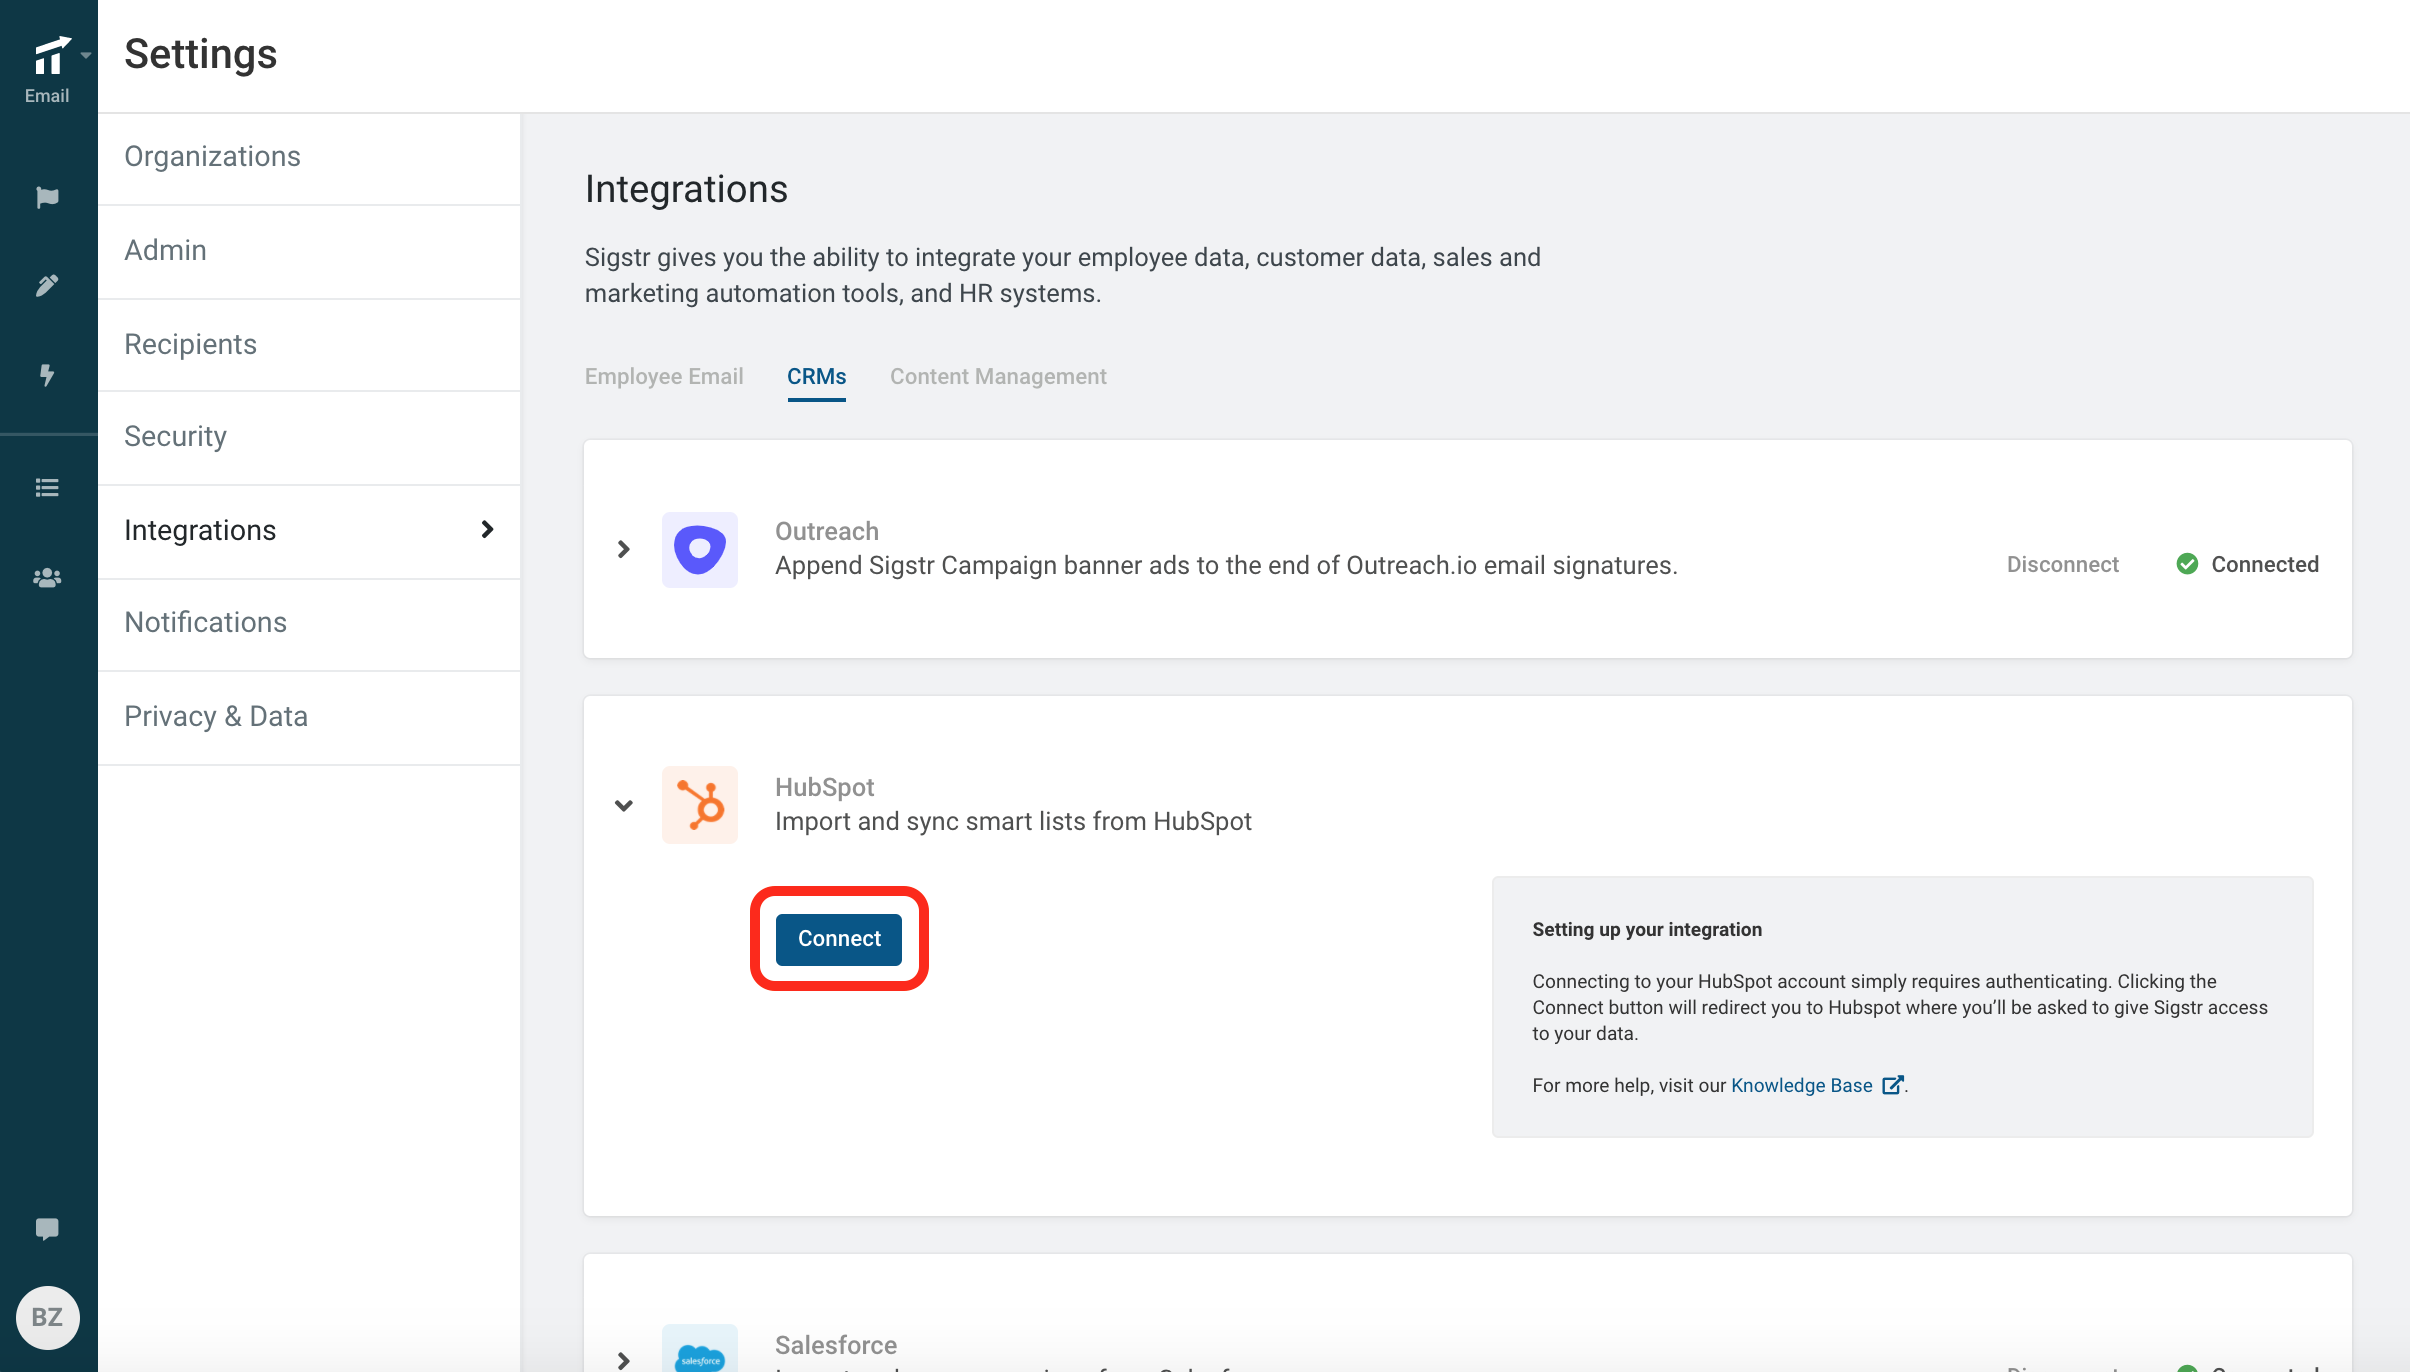Open Security settings section

coord(309,437)
